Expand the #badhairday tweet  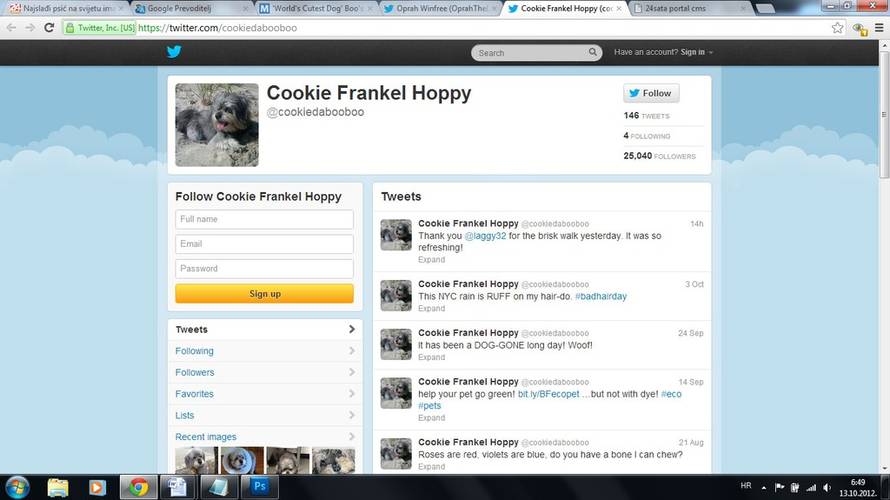(431, 308)
